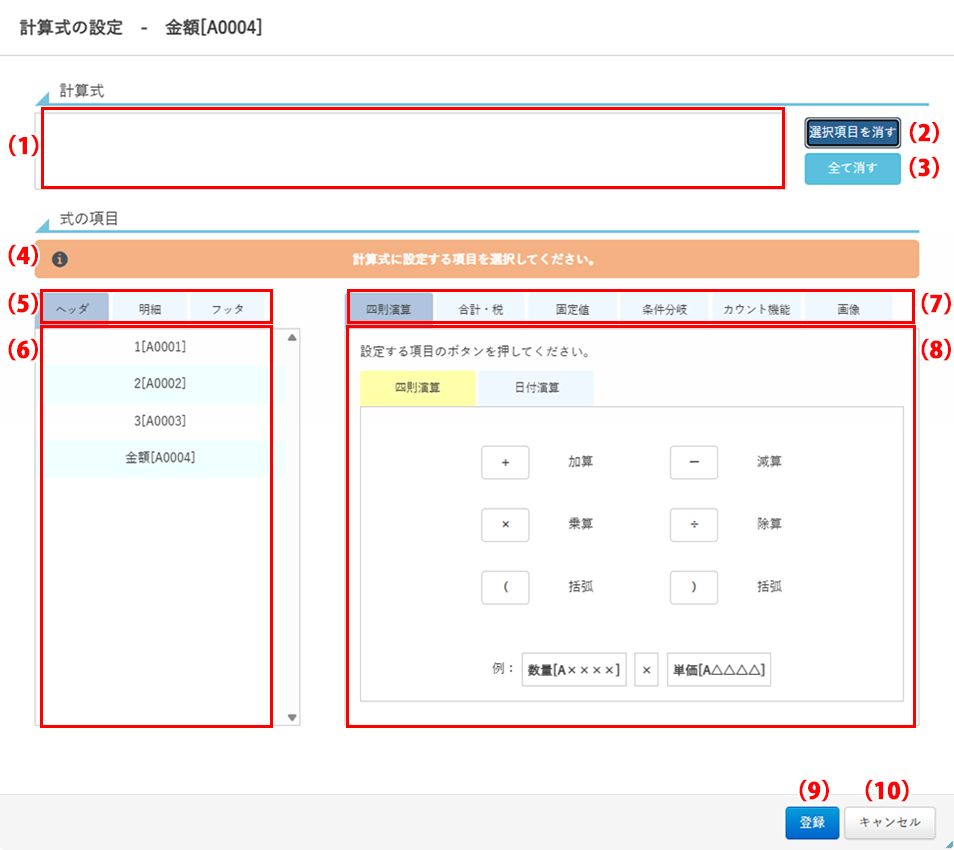Insert the division (除算) ÷ operator
This screenshot has width=954, height=850.
tap(693, 525)
